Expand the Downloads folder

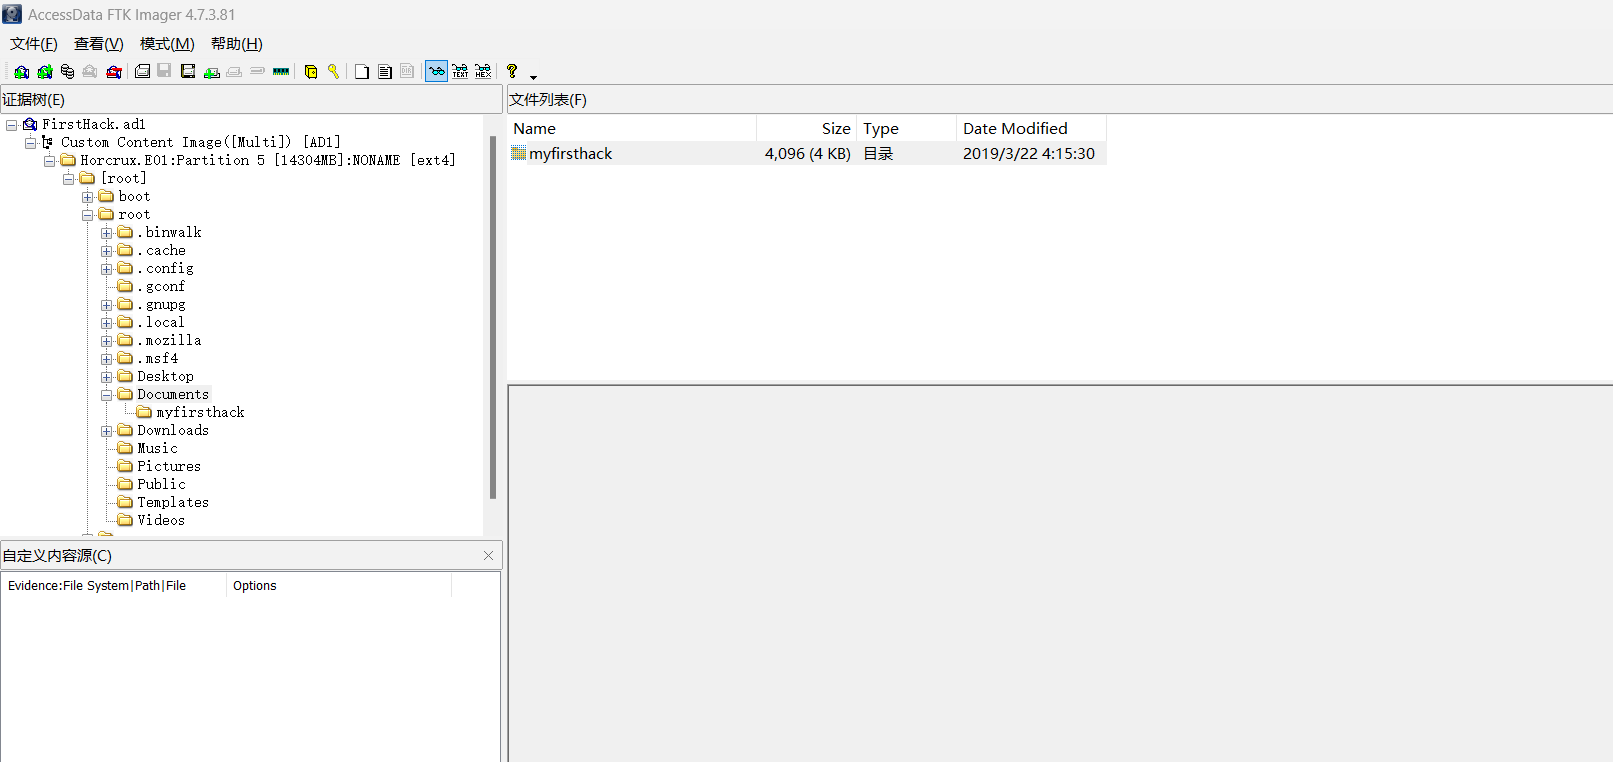coord(106,431)
